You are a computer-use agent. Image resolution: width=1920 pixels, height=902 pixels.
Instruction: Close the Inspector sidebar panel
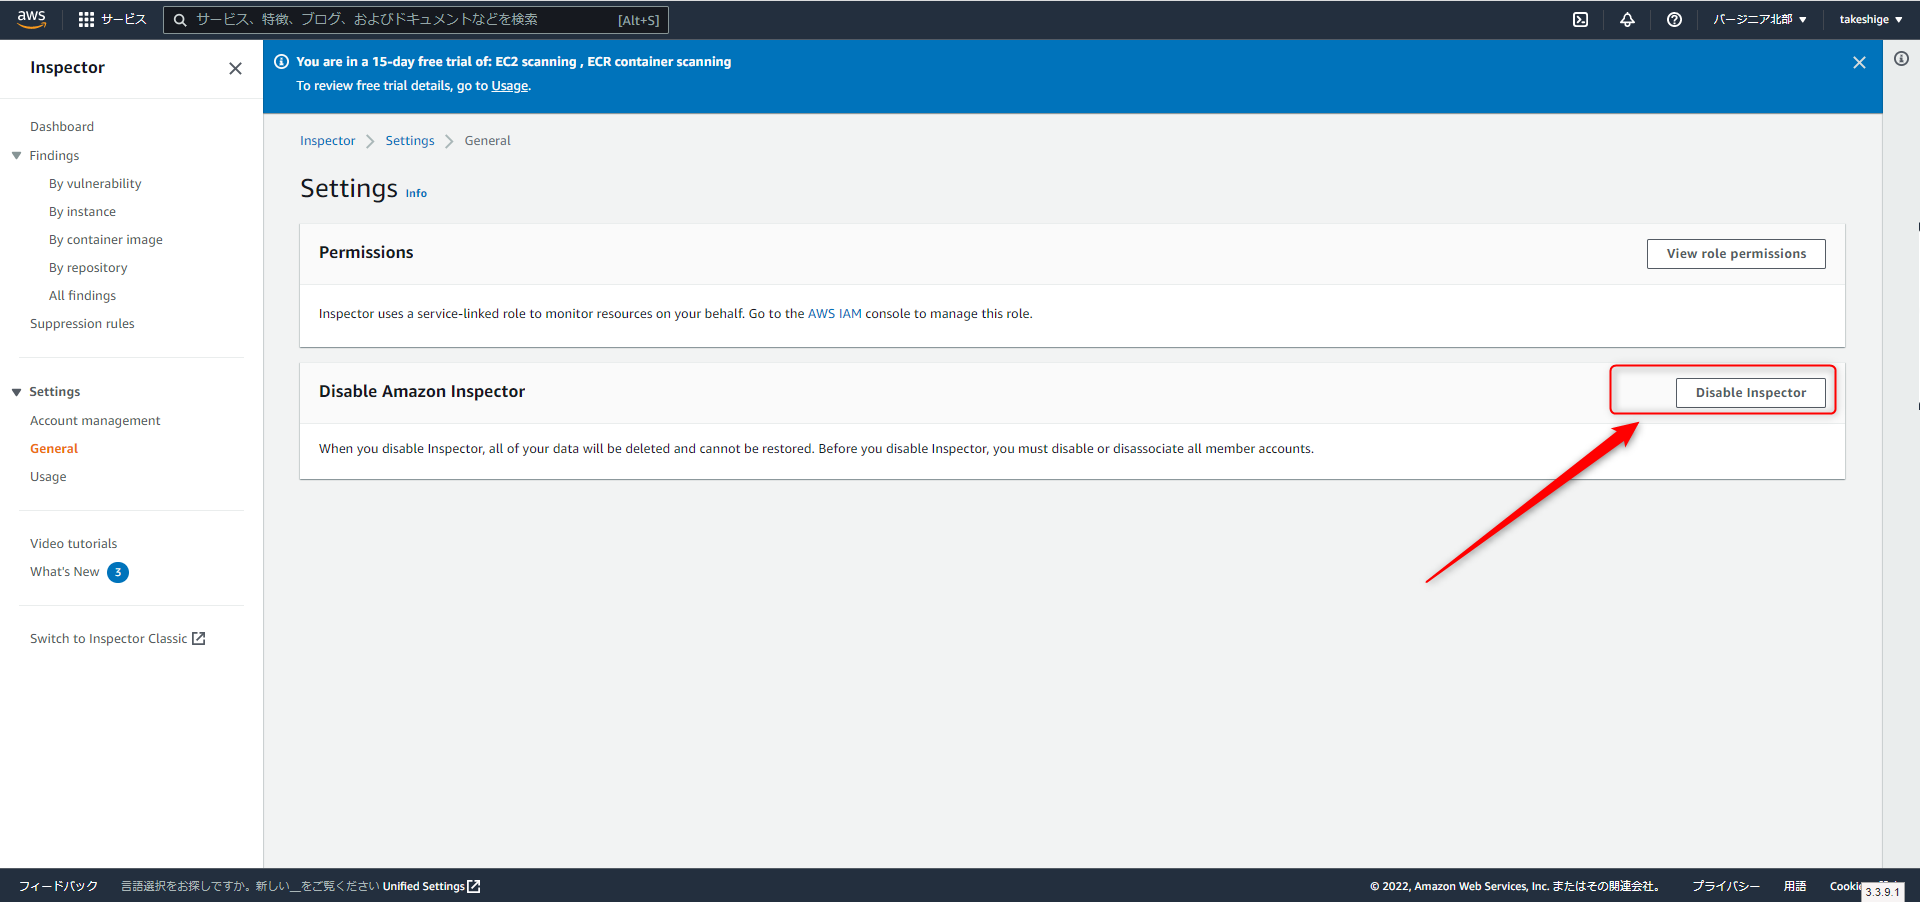[235, 68]
